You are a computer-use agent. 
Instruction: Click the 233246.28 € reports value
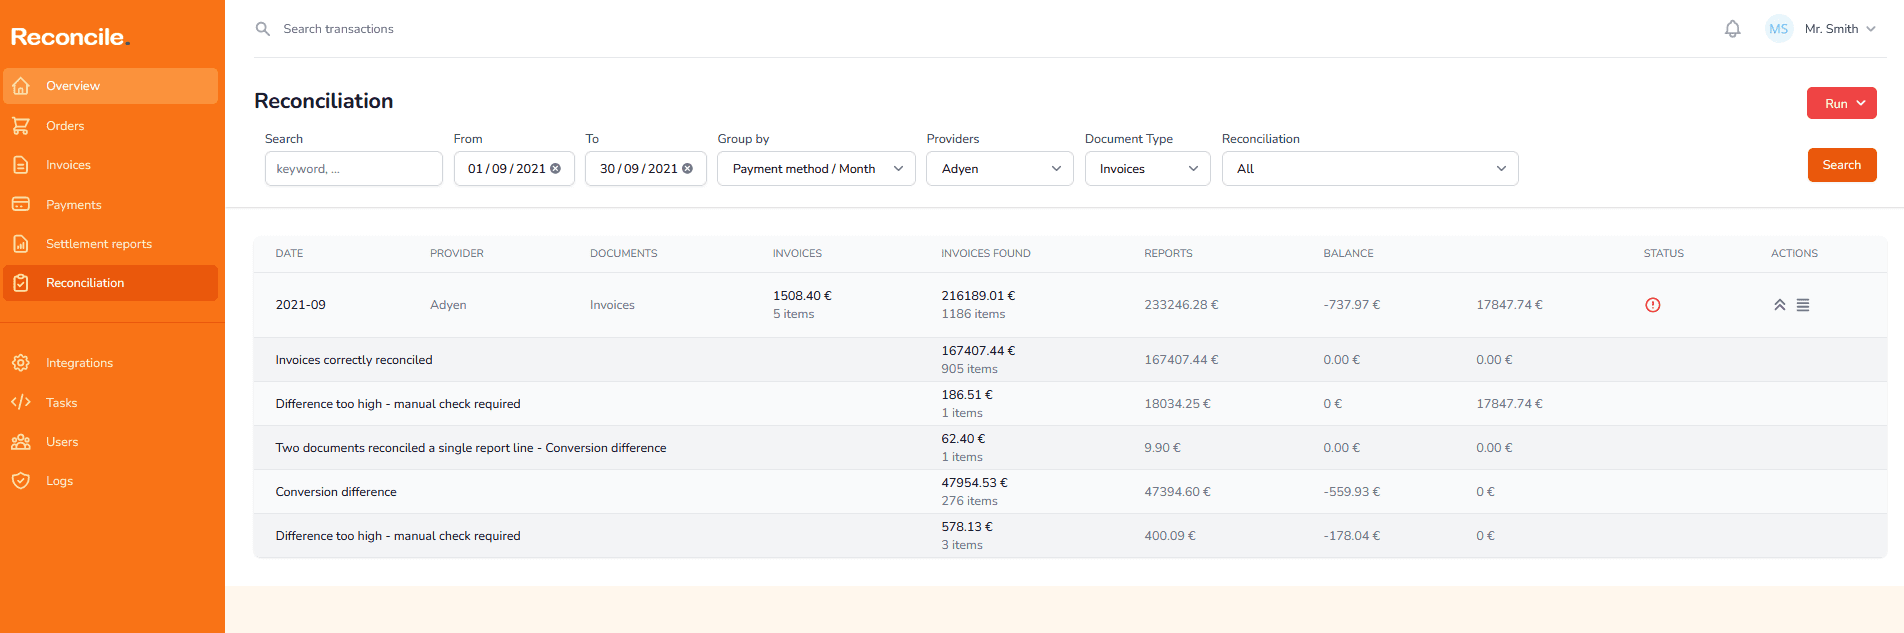point(1181,305)
